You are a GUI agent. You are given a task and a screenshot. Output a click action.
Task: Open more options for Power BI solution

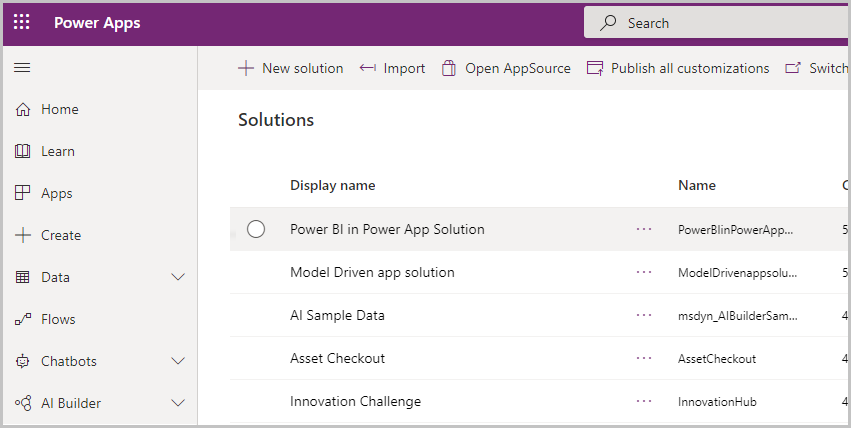click(644, 229)
